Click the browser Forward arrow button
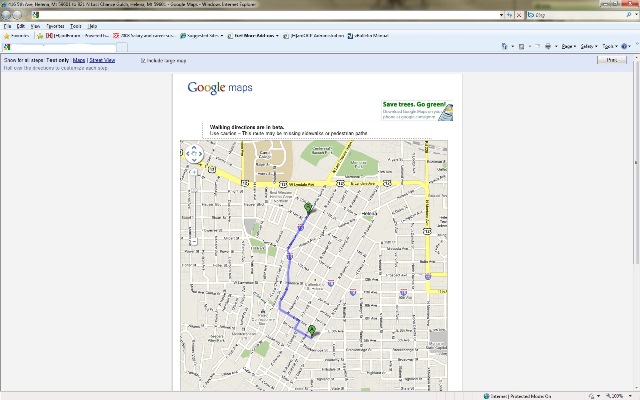This screenshot has width=640, height=400. tap(18, 15)
